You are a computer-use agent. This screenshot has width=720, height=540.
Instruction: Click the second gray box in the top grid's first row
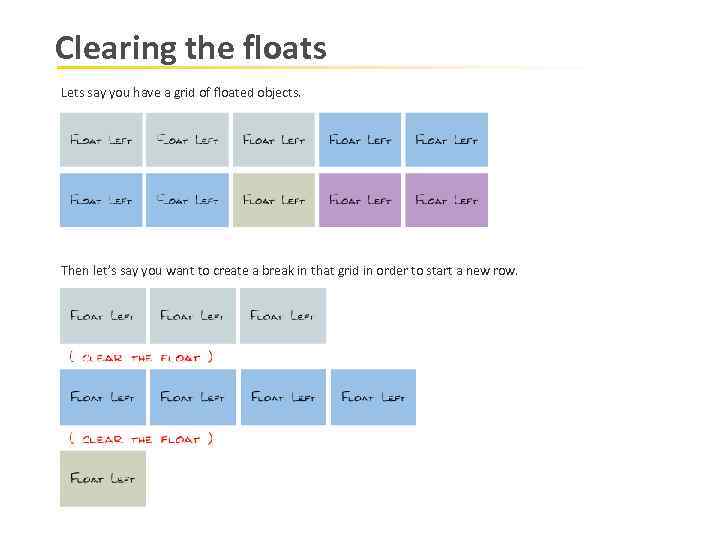187,140
